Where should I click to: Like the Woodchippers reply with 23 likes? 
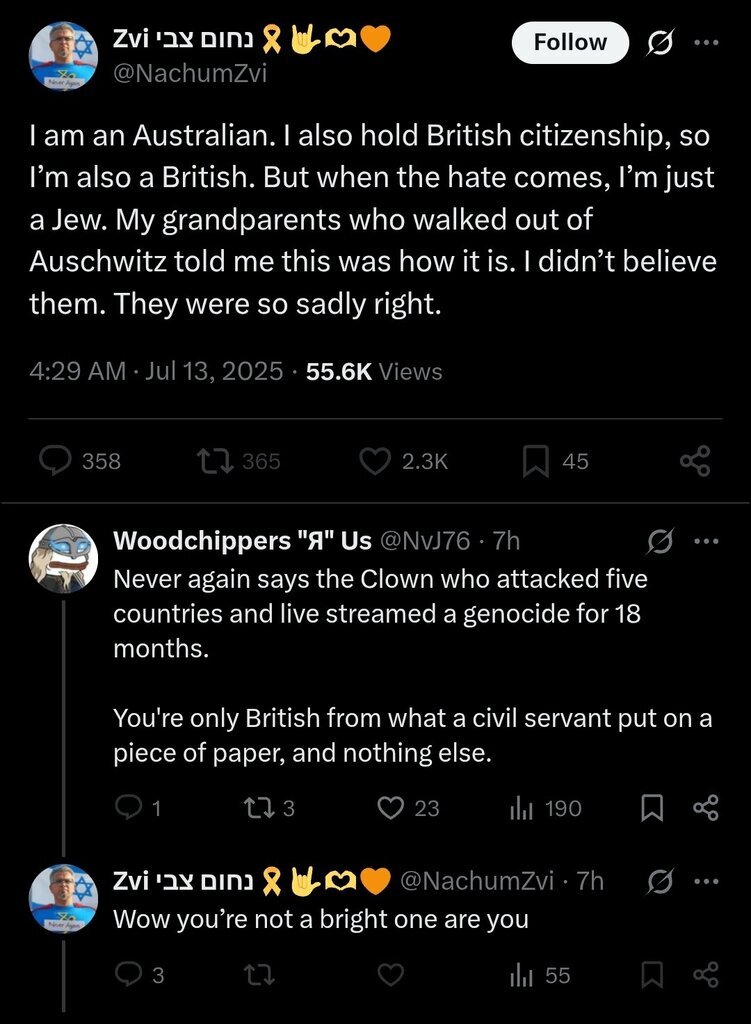tap(390, 808)
